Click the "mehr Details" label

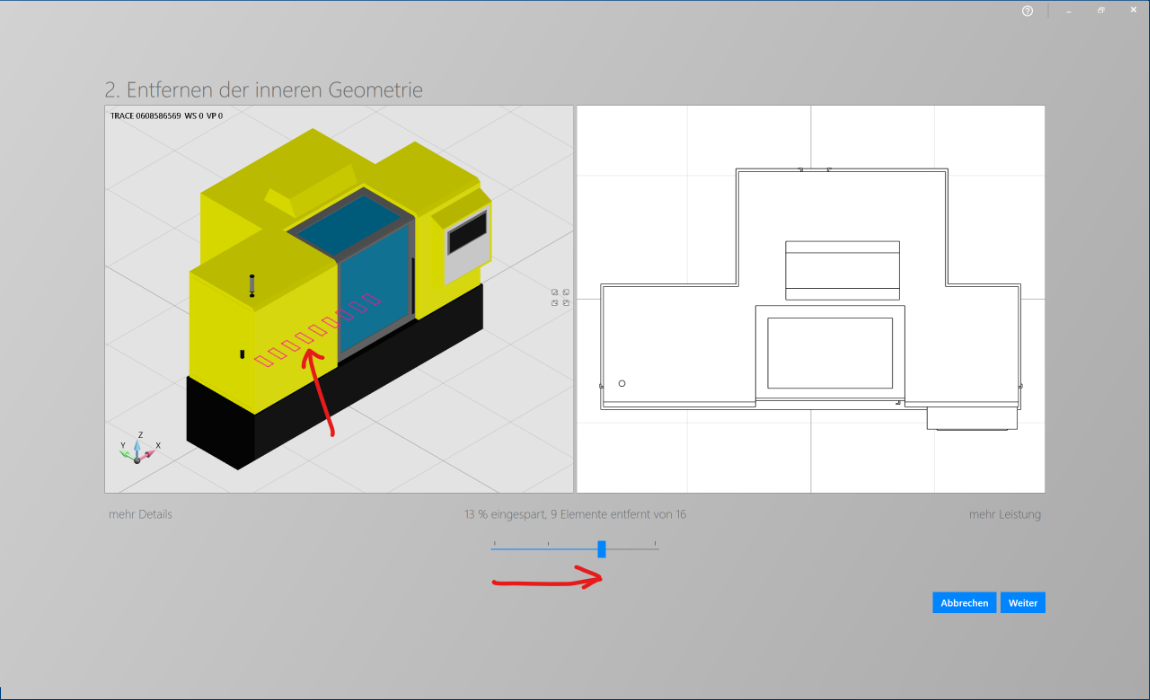coord(140,514)
